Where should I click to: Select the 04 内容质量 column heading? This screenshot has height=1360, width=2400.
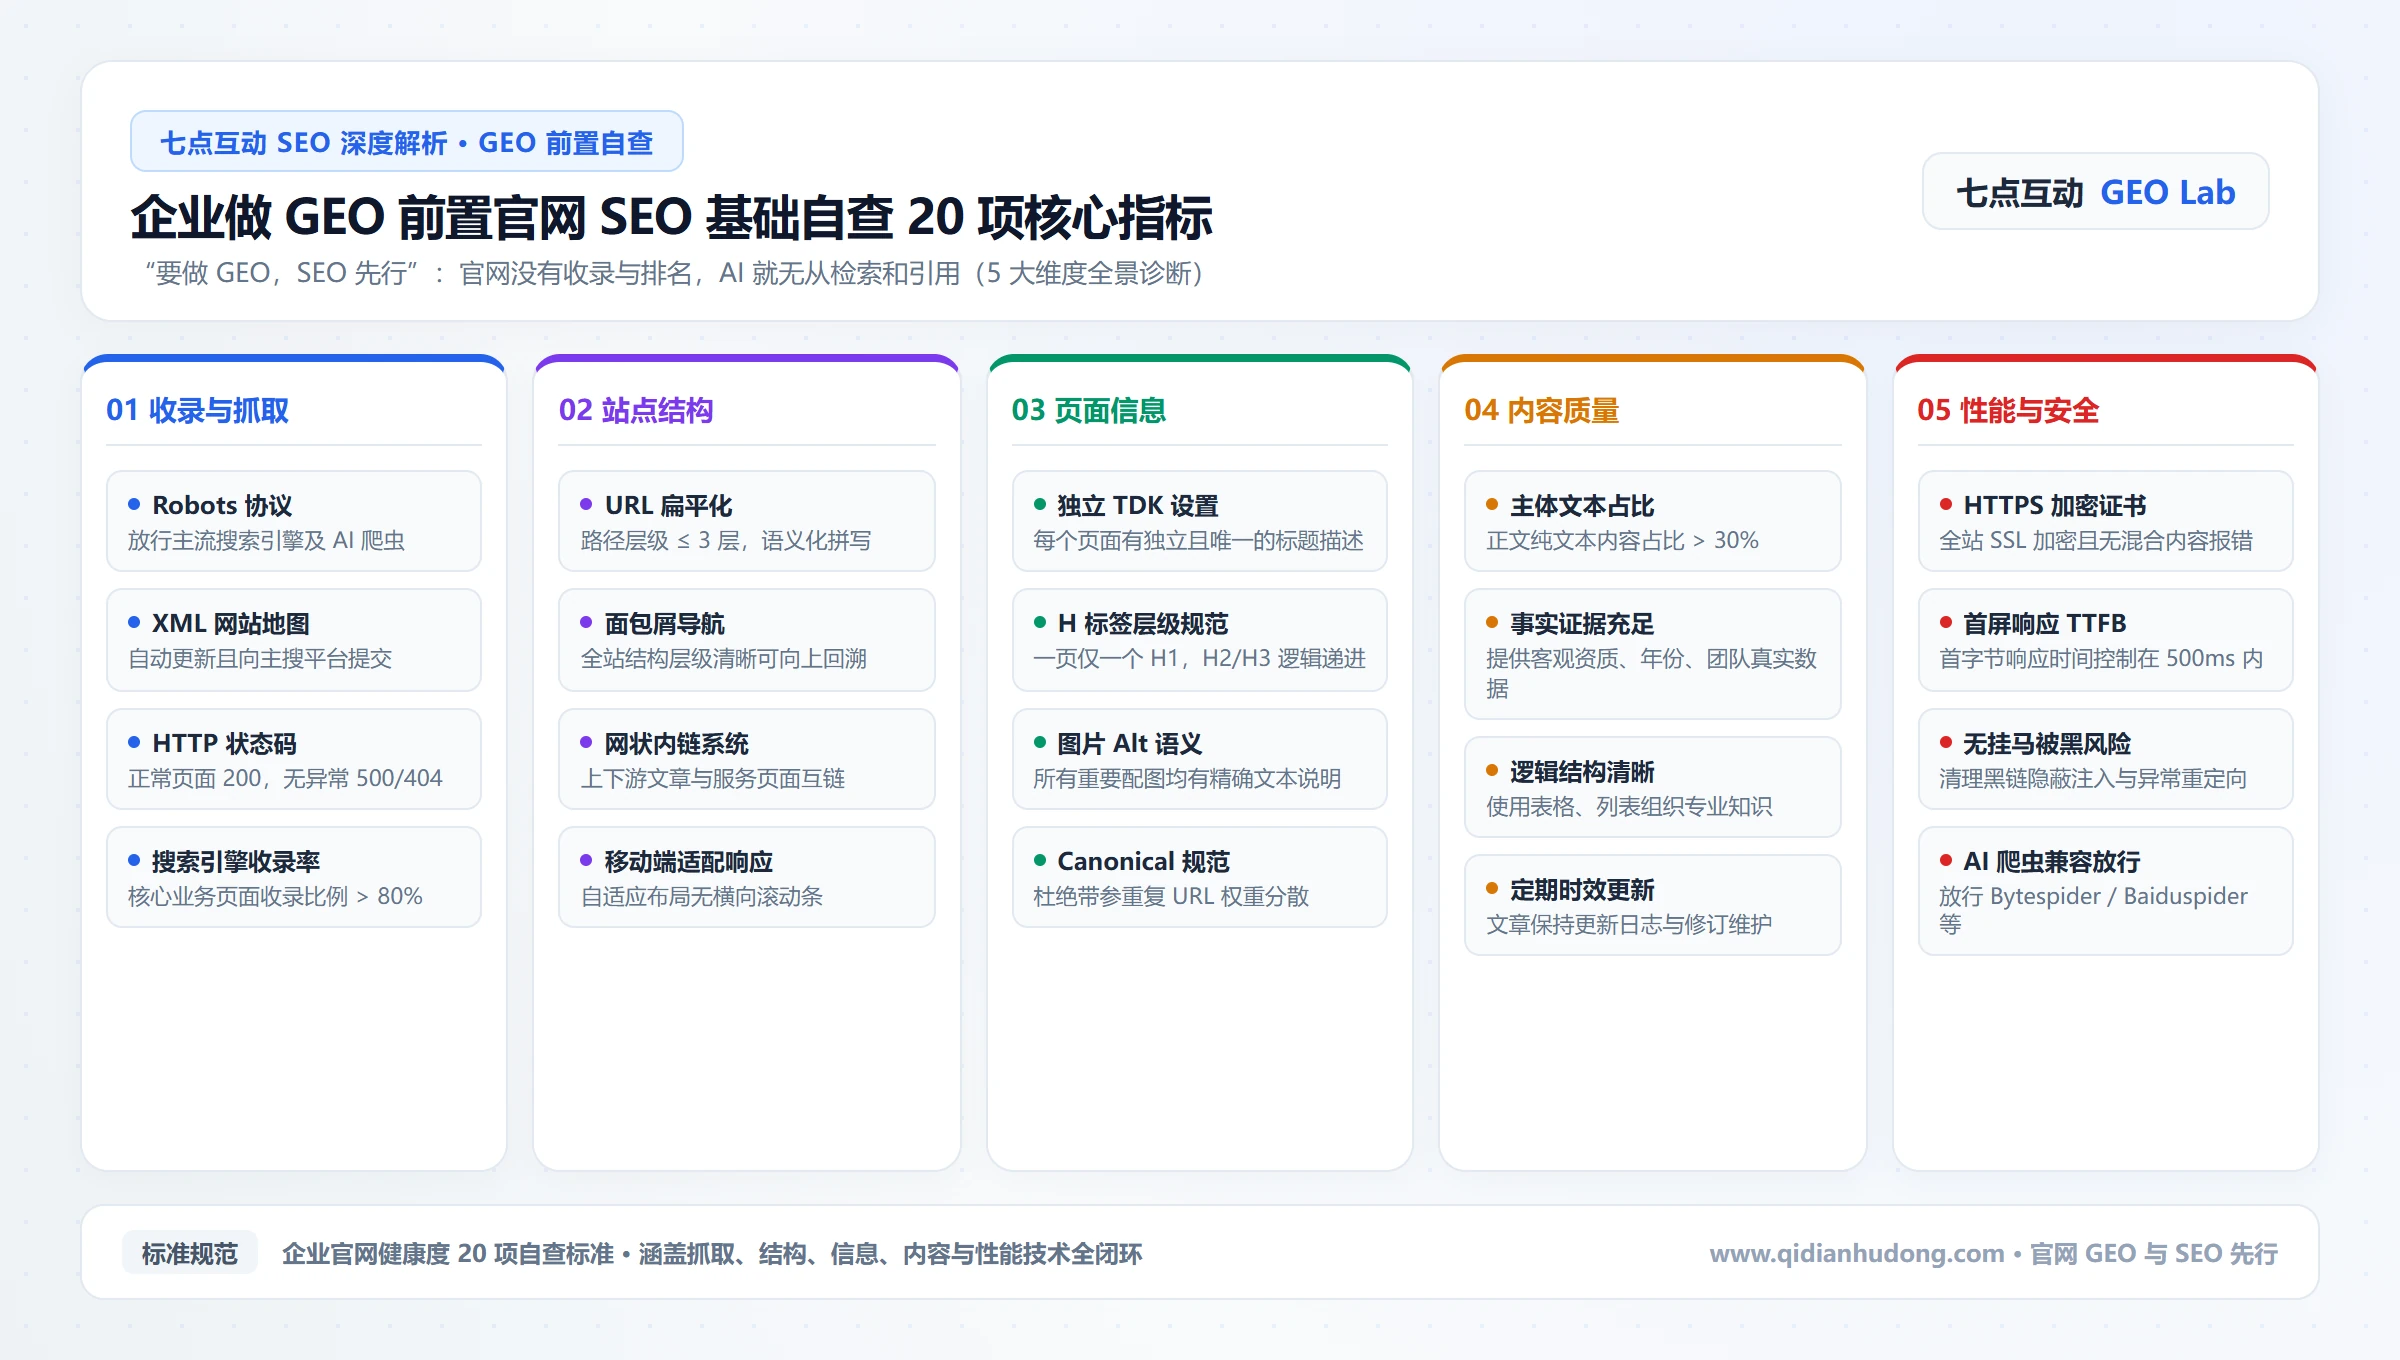pos(1542,410)
